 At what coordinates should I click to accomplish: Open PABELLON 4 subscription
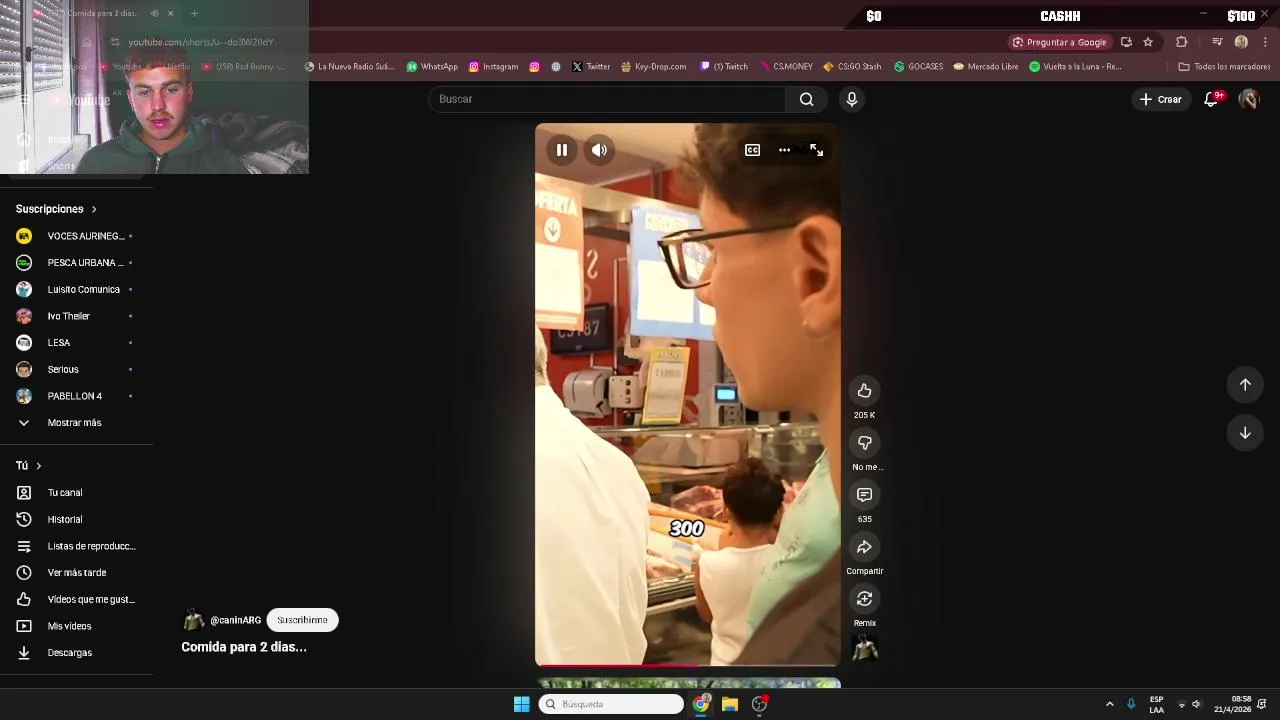click(x=77, y=396)
